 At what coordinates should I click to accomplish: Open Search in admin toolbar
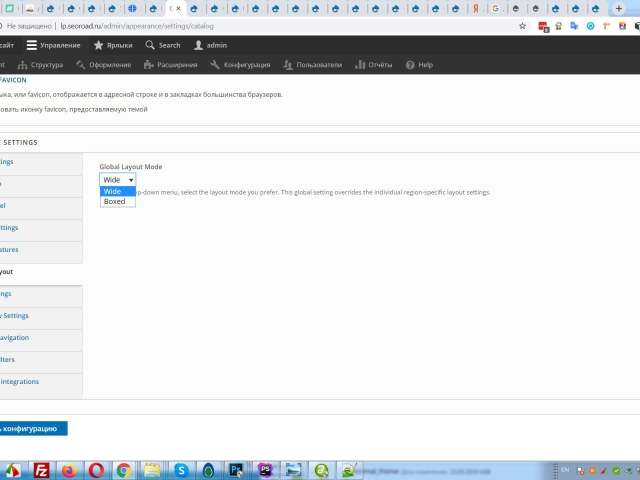(x=163, y=45)
